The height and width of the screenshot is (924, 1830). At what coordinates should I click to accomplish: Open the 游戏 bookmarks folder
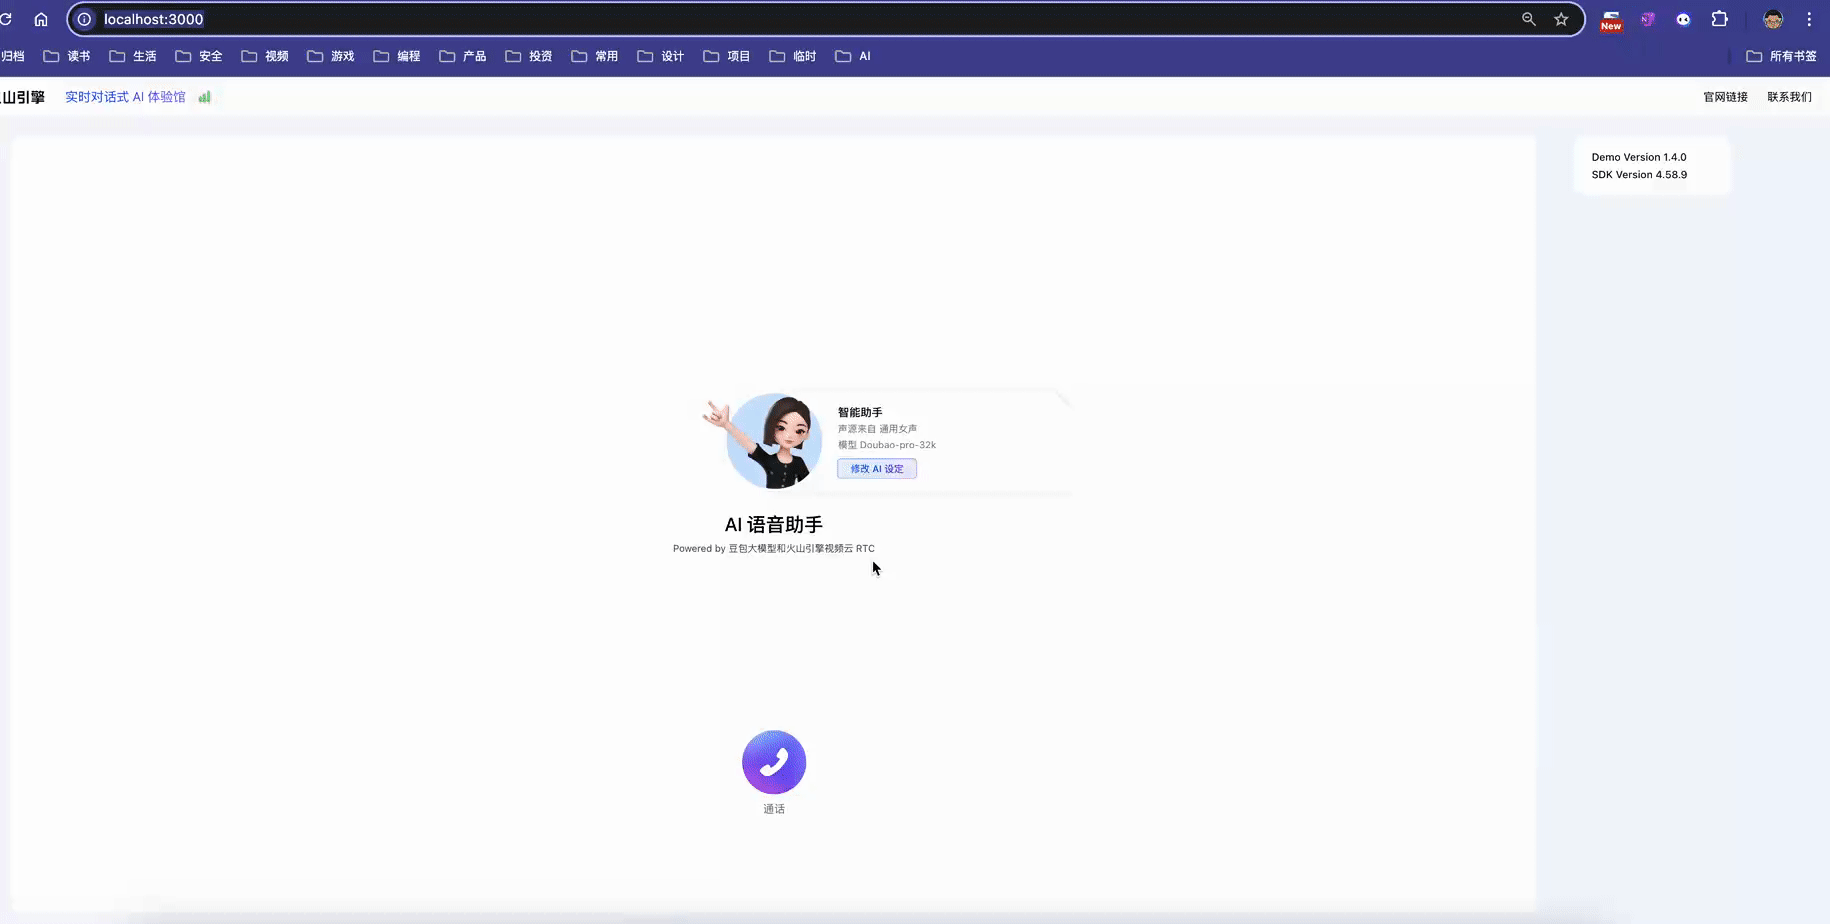pyautogui.click(x=331, y=56)
